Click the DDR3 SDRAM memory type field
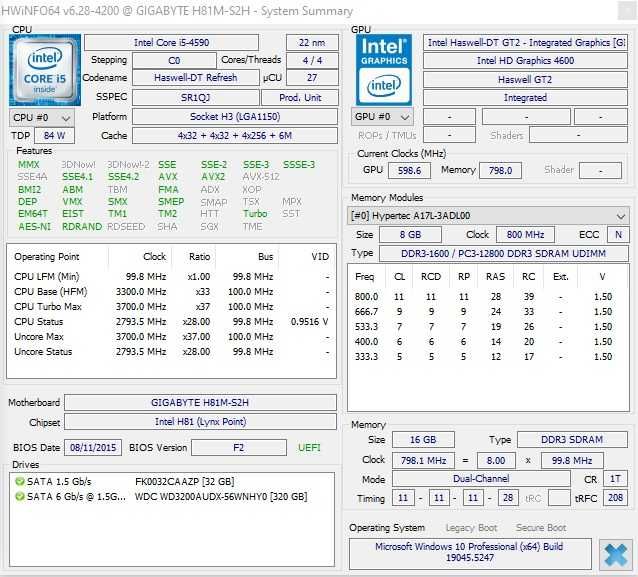Screen dimensions: 638x577 point(572,440)
